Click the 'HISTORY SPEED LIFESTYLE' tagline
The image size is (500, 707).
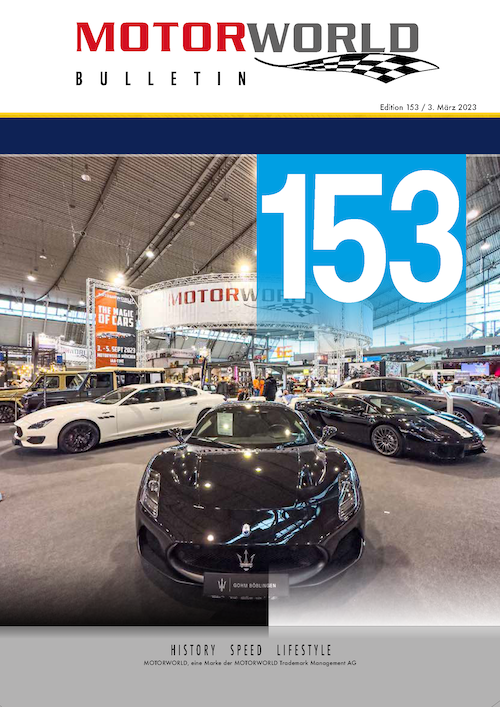251,650
